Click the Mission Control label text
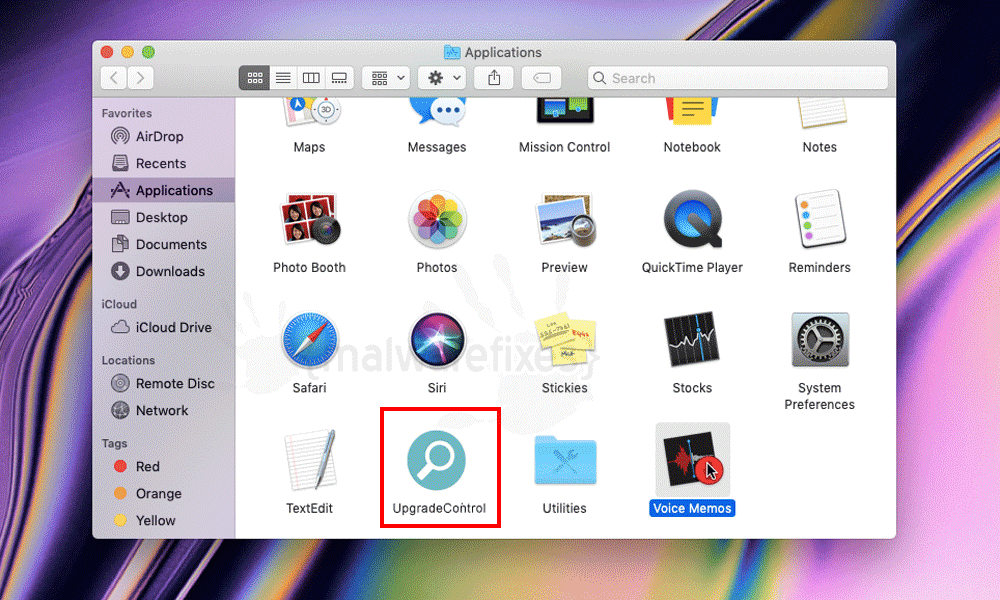 (x=564, y=147)
